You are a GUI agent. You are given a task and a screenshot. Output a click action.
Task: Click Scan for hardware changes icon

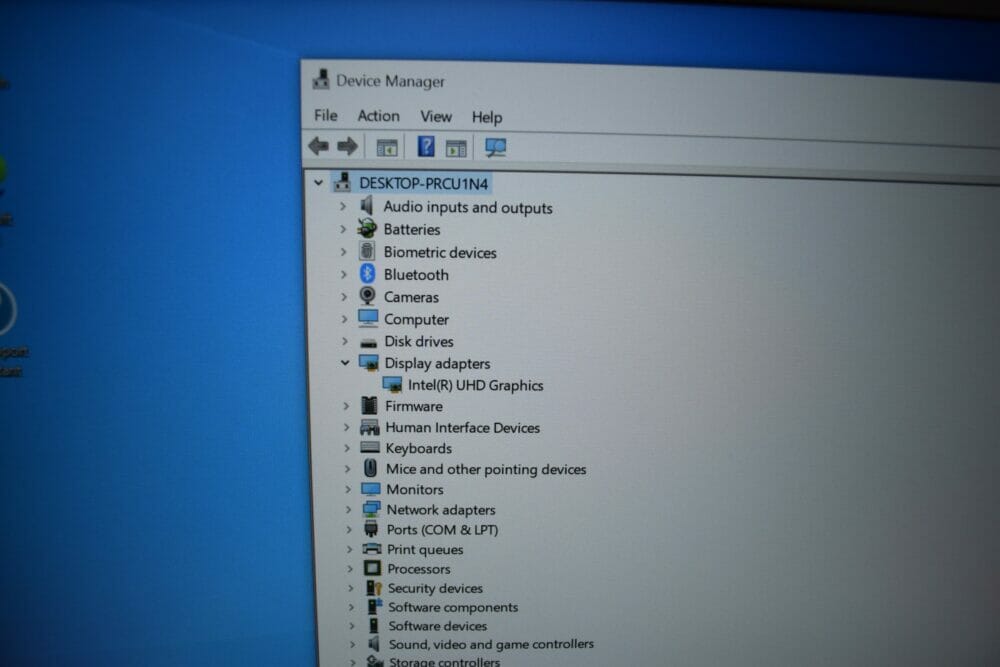pyautogui.click(x=496, y=148)
